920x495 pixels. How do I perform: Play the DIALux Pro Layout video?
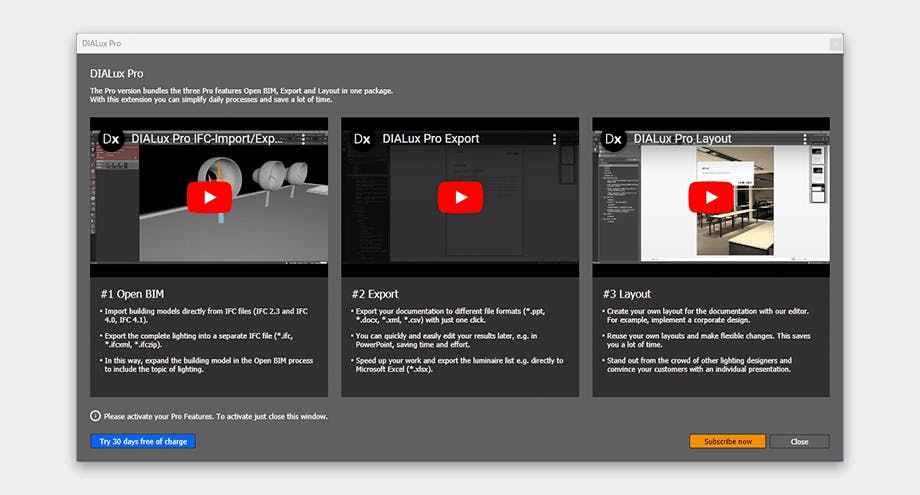click(x=711, y=198)
